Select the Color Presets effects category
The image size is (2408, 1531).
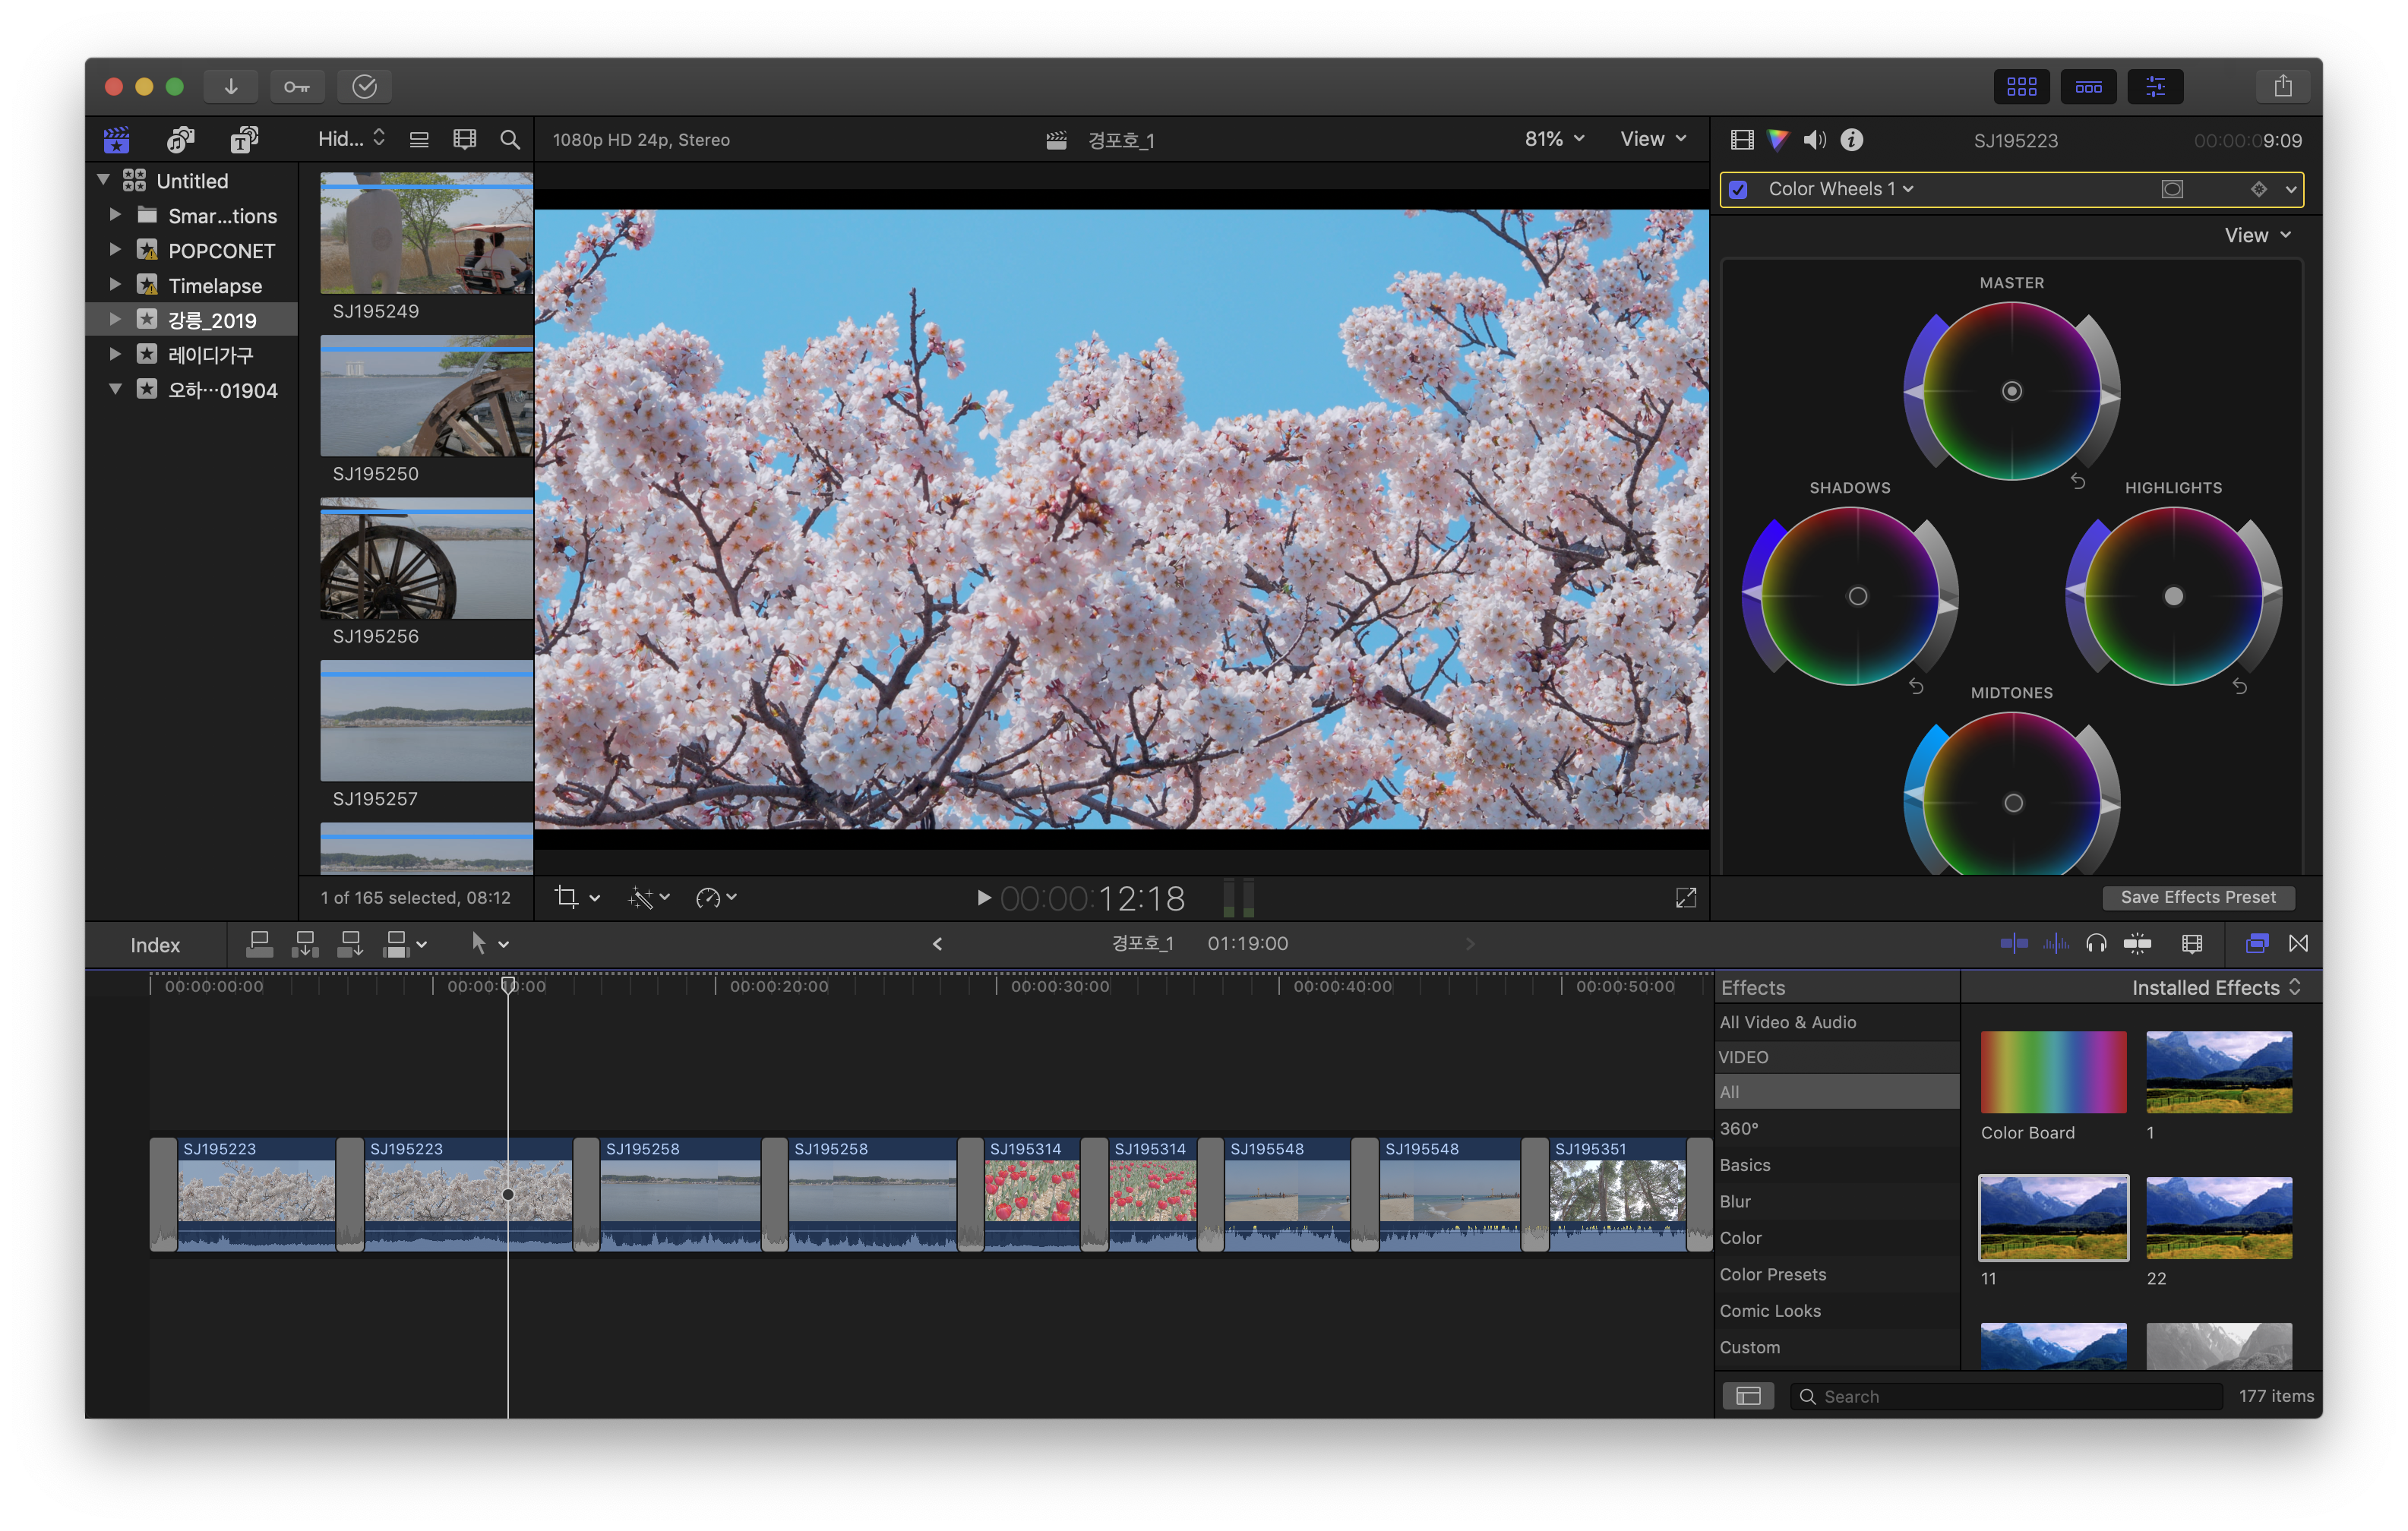(x=1772, y=1274)
